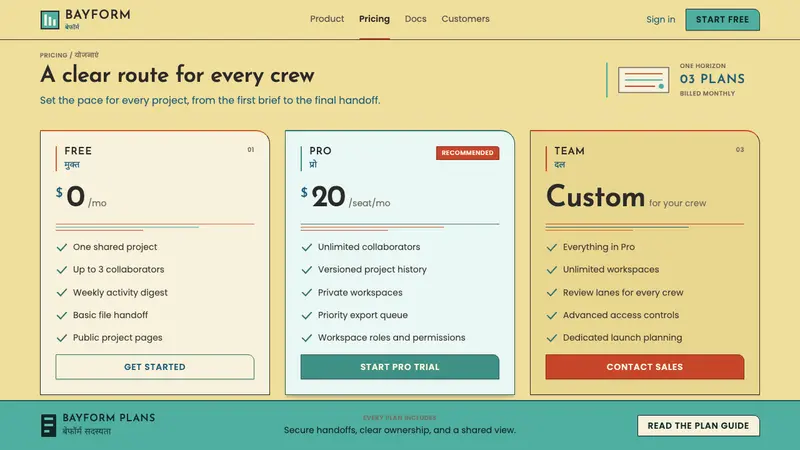Click the PRO plan title
800x450 pixels.
[x=320, y=151]
